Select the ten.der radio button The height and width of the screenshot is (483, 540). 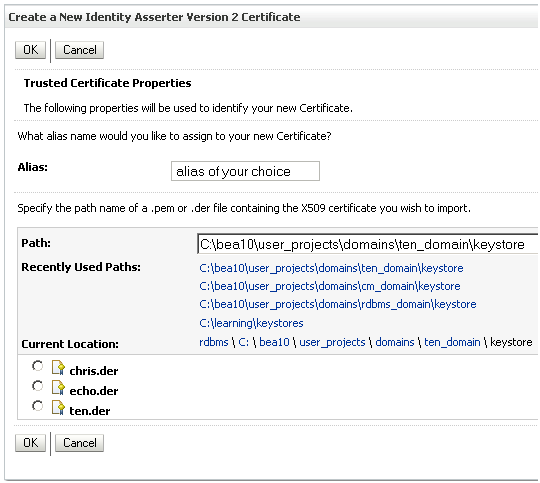point(38,406)
